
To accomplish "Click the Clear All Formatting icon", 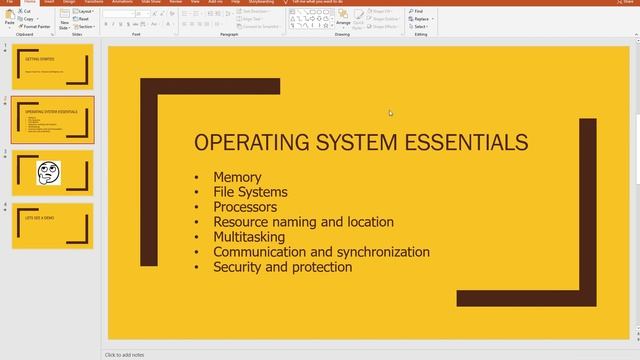I will pos(172,14).
